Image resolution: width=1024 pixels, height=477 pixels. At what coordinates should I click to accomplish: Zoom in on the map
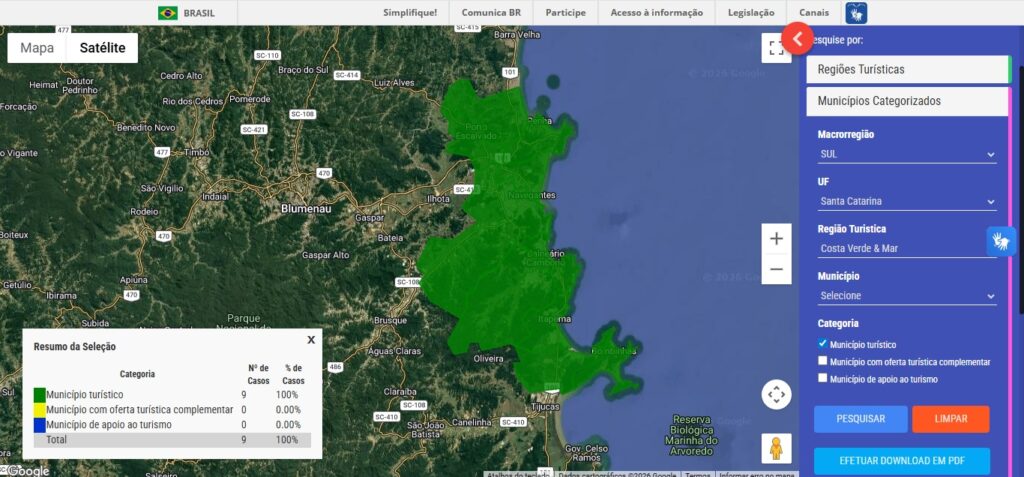tap(776, 238)
